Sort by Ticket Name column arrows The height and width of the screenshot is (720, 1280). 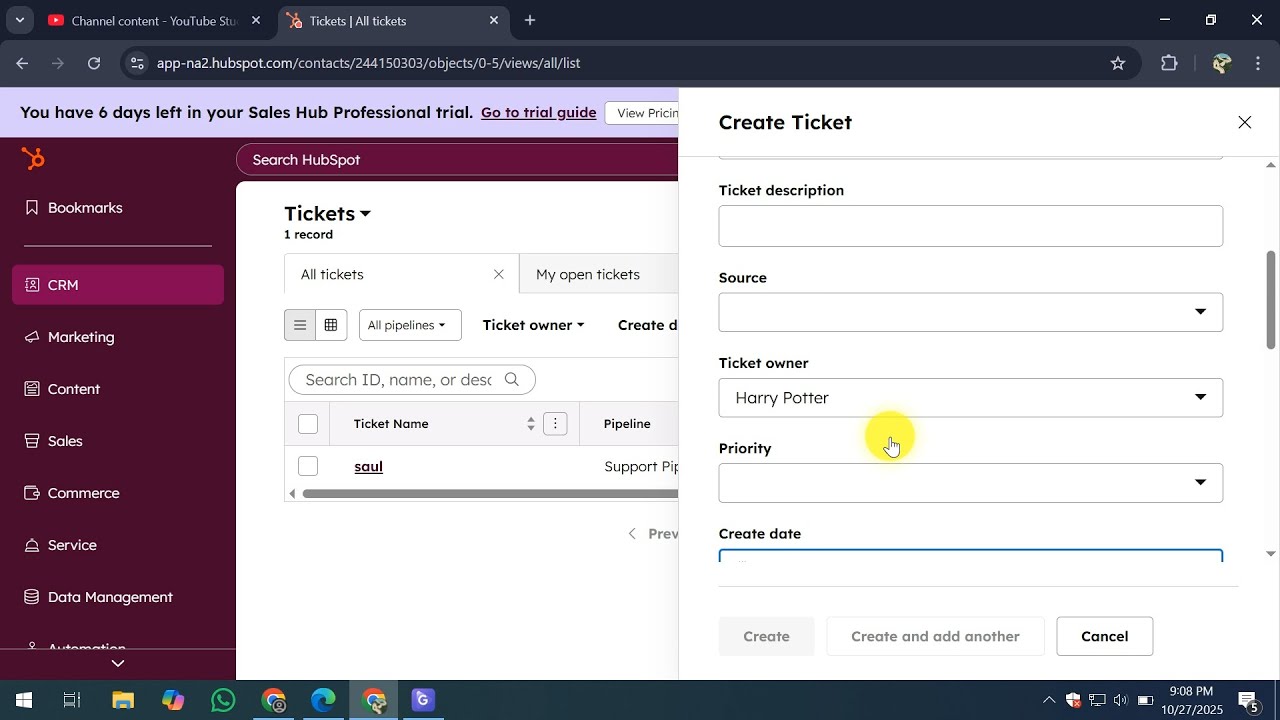531,424
